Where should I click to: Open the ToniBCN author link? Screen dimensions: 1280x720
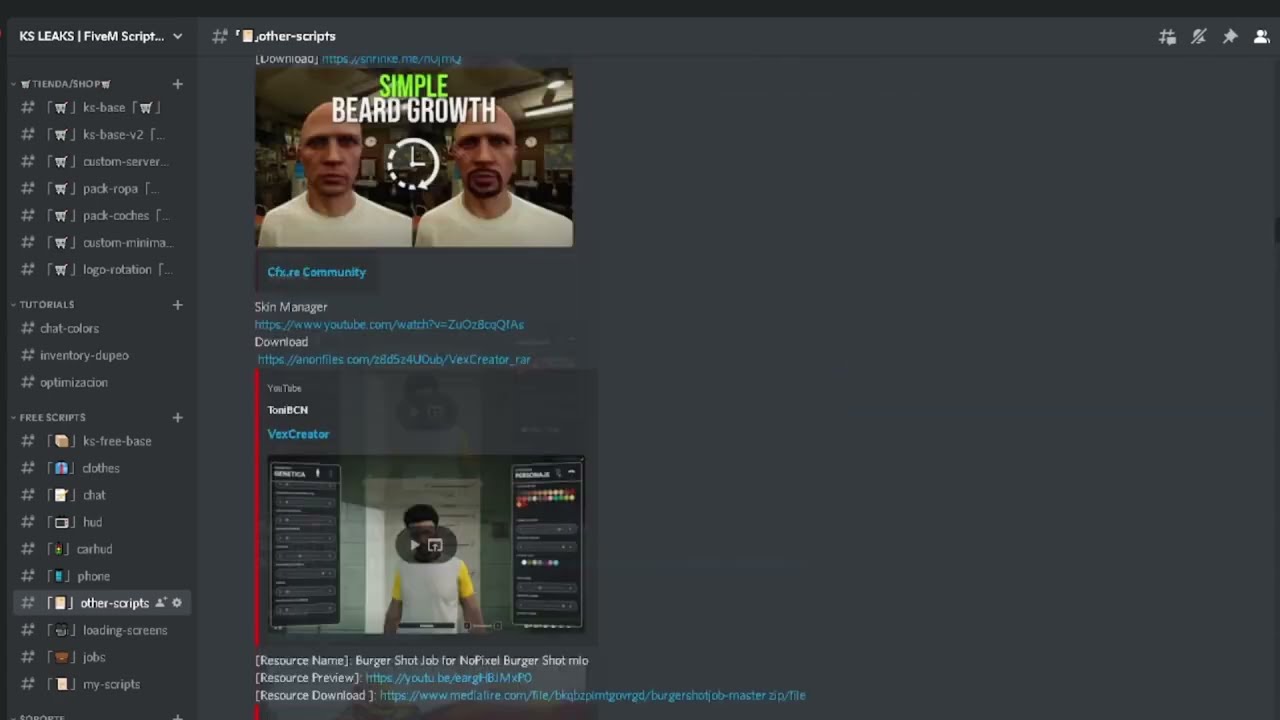(x=287, y=410)
